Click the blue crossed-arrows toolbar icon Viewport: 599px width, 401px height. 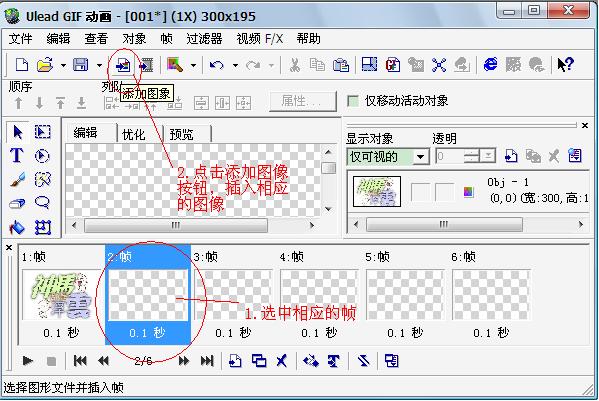tap(439, 65)
